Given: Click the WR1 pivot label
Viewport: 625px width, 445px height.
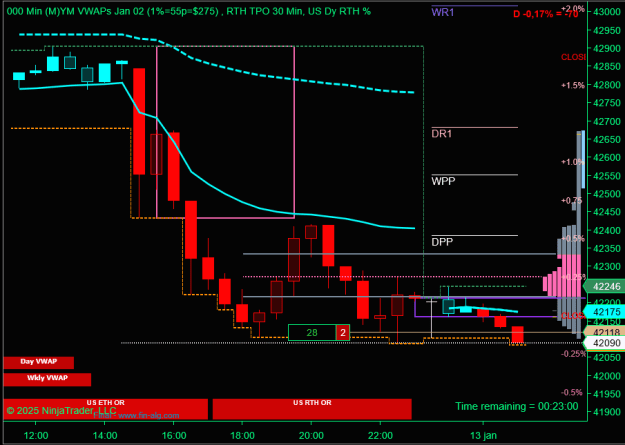Looking at the screenshot, I should point(443,12).
